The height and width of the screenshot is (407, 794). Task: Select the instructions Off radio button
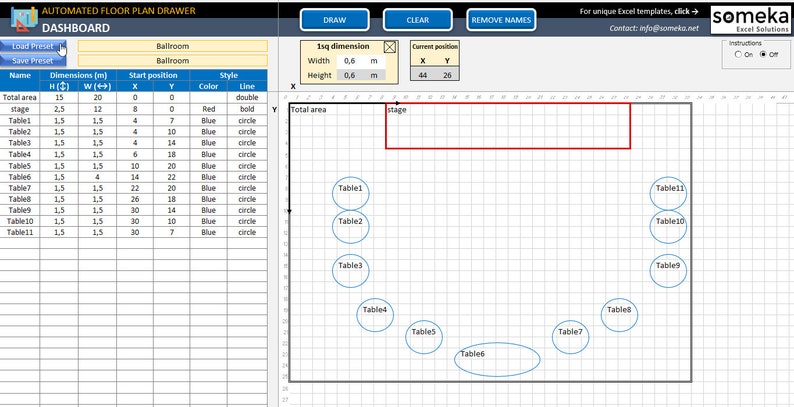[x=763, y=55]
